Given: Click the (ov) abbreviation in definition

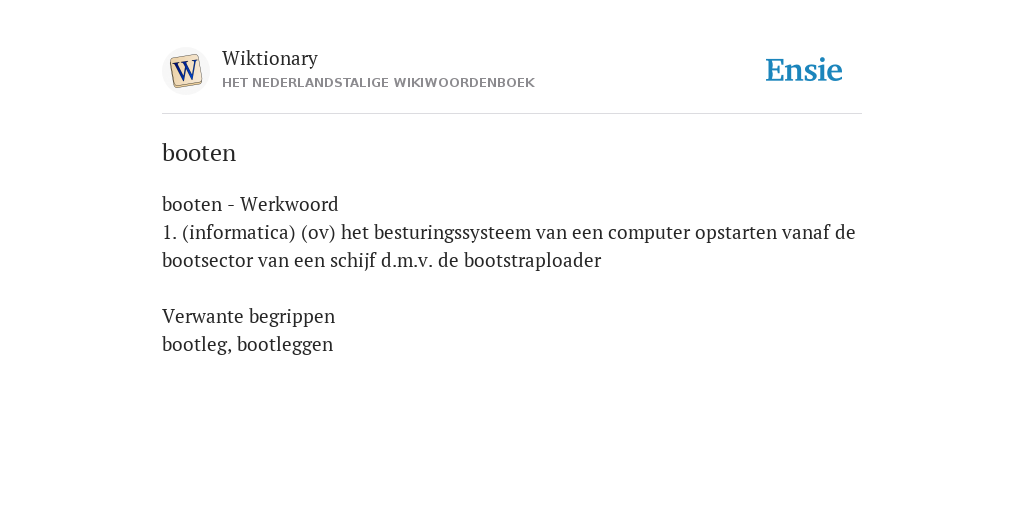Looking at the screenshot, I should pos(319,232).
